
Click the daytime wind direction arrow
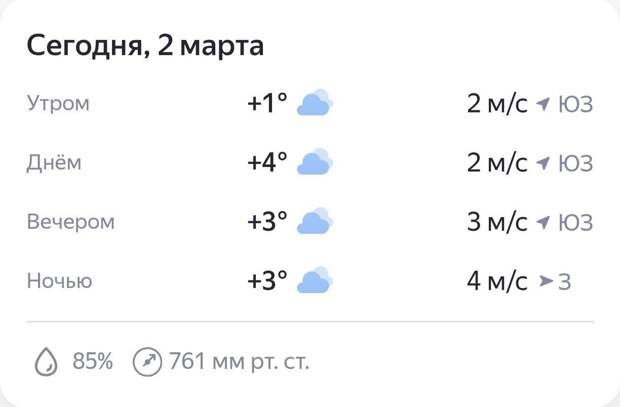pyautogui.click(x=544, y=163)
